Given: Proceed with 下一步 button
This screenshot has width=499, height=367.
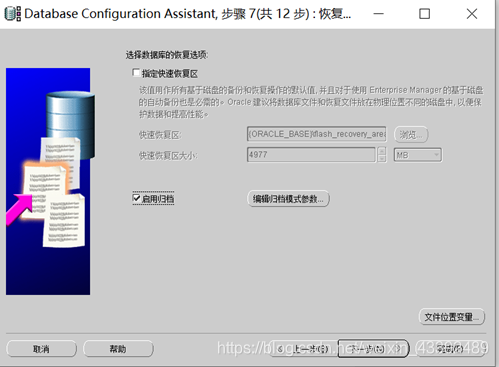Looking at the screenshot, I should (373, 349).
